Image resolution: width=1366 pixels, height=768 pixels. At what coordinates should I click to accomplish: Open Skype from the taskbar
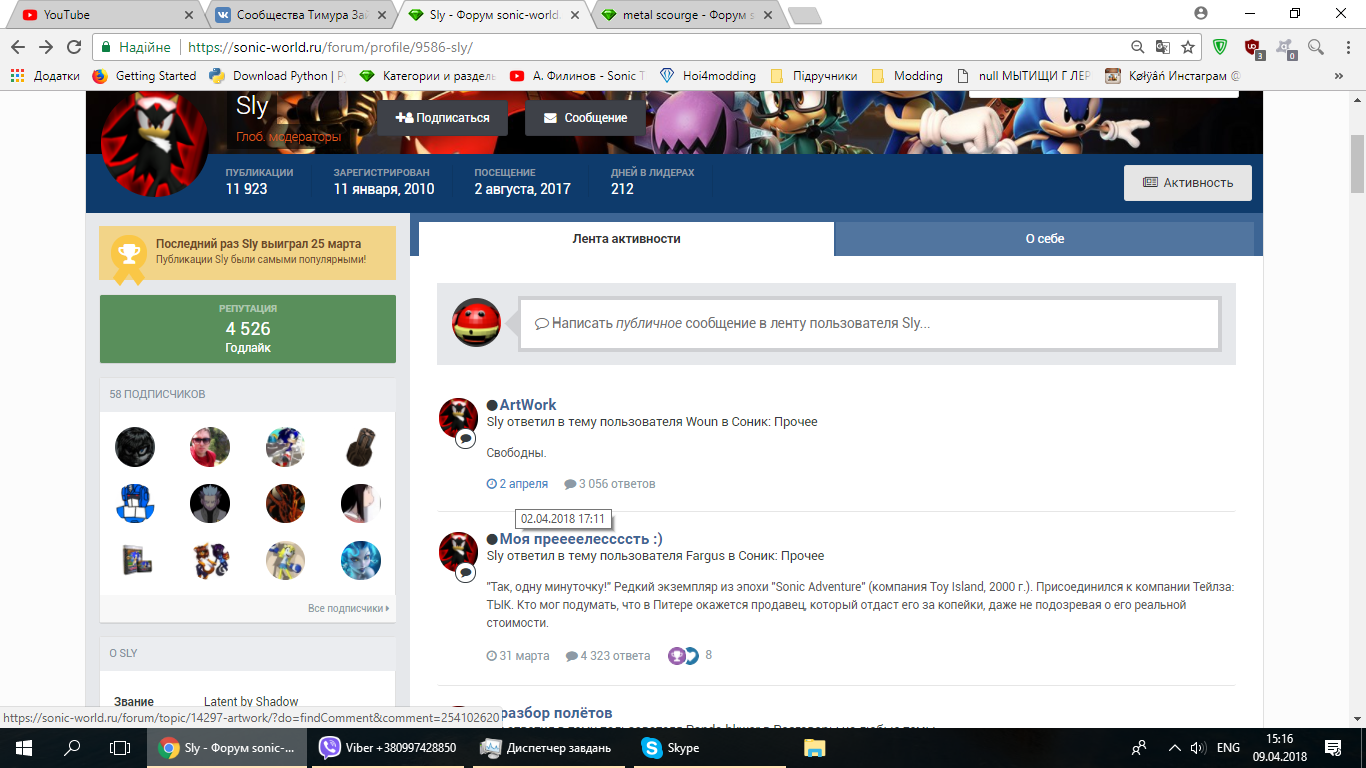[x=671, y=748]
